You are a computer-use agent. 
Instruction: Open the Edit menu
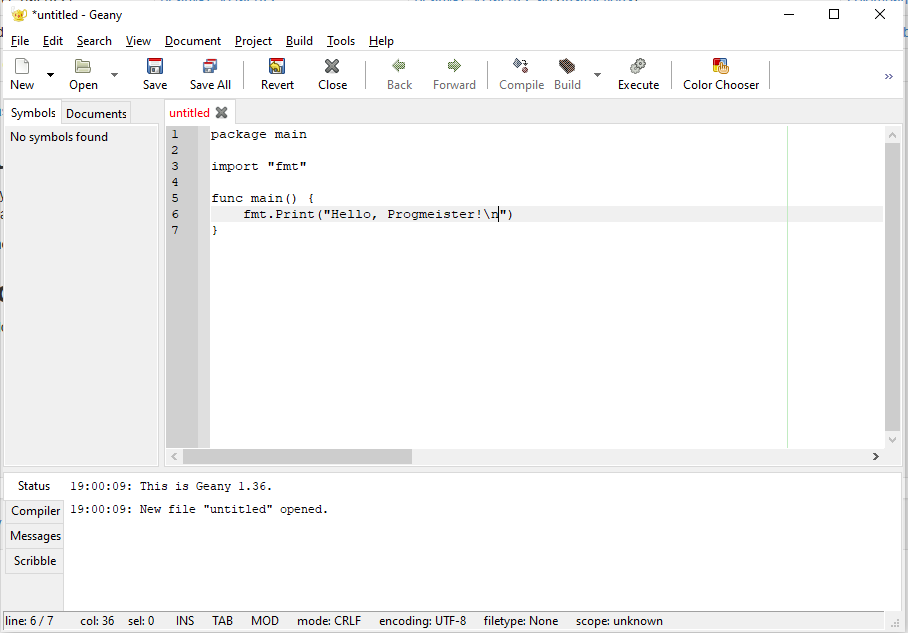tap(53, 41)
